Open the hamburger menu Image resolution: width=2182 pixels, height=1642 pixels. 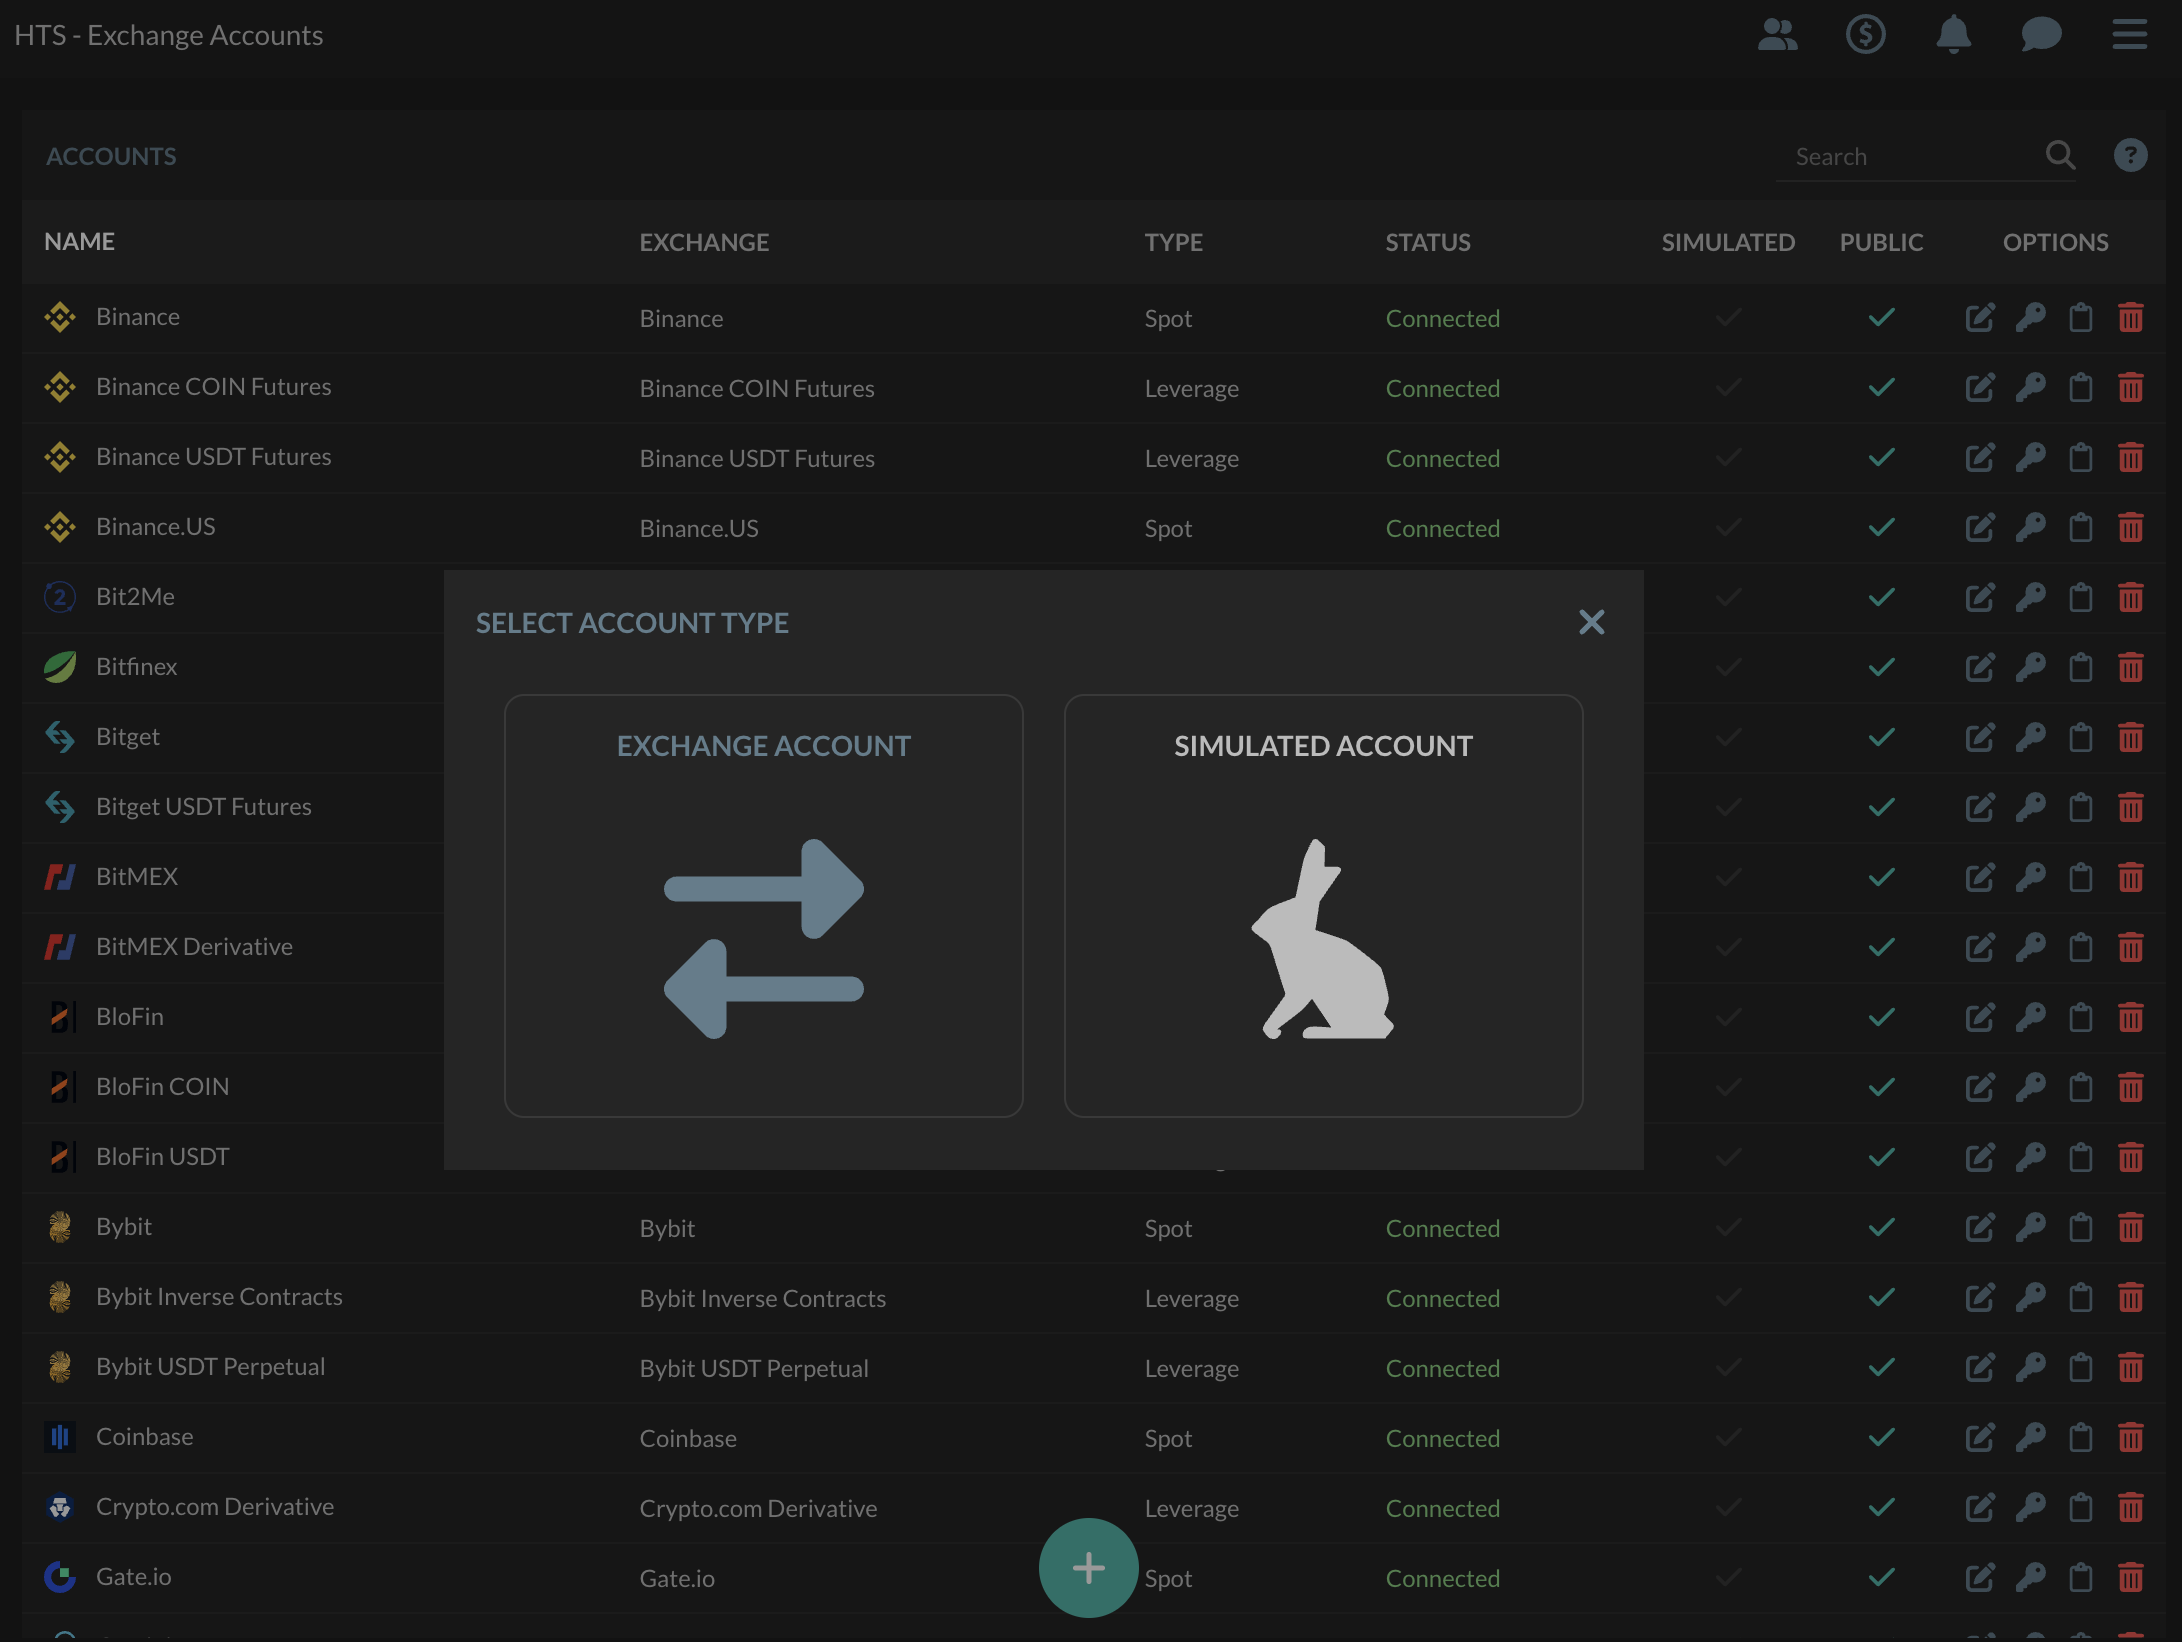point(2130,34)
